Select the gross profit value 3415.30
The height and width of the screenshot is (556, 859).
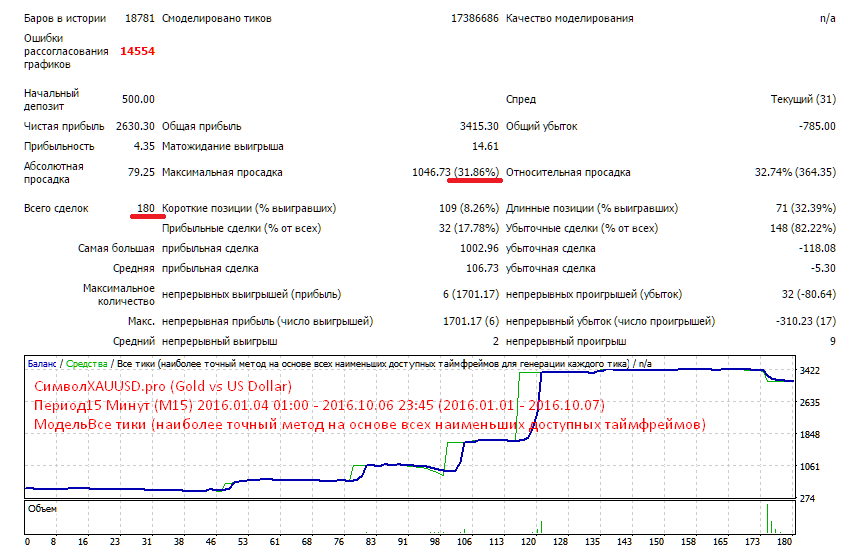[479, 126]
